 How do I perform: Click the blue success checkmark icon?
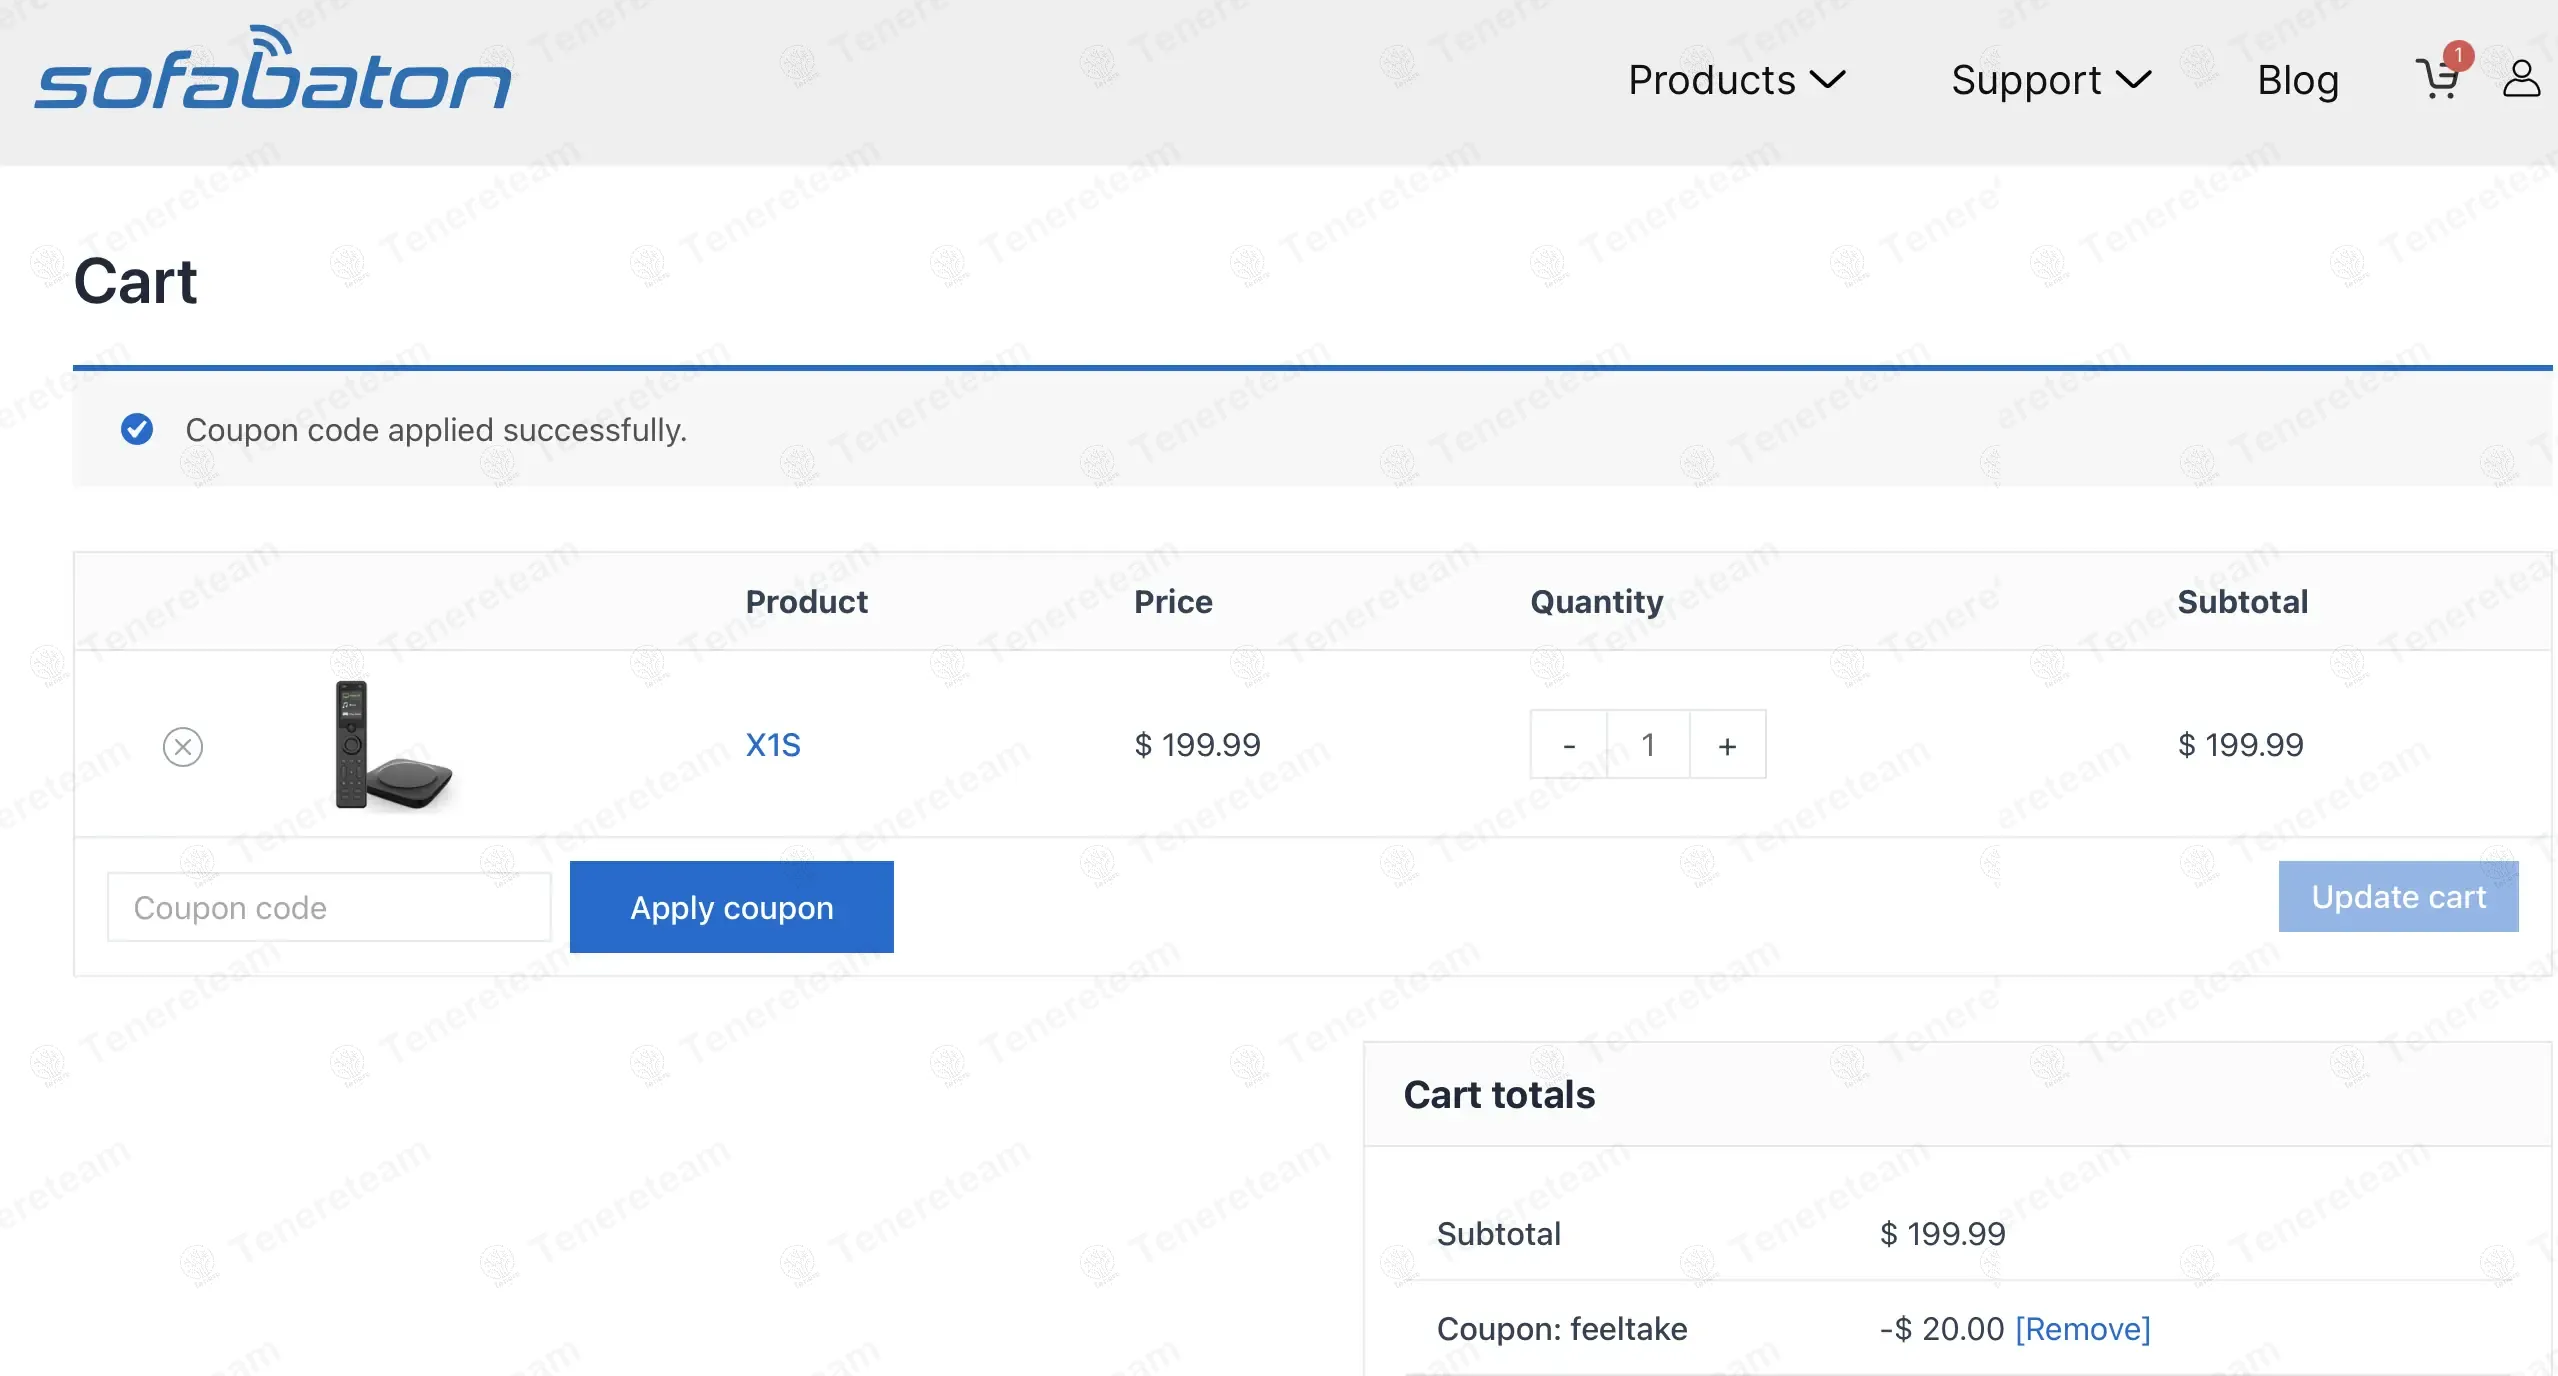(137, 429)
